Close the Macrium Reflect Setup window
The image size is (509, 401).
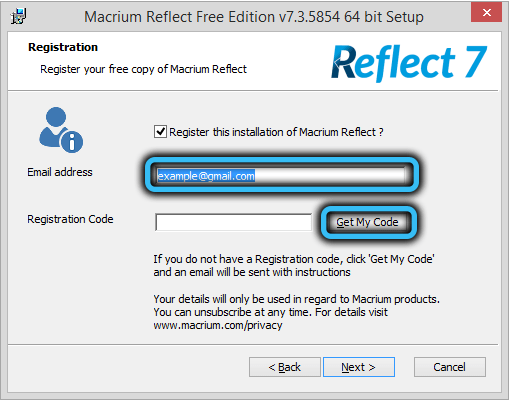tap(486, 13)
